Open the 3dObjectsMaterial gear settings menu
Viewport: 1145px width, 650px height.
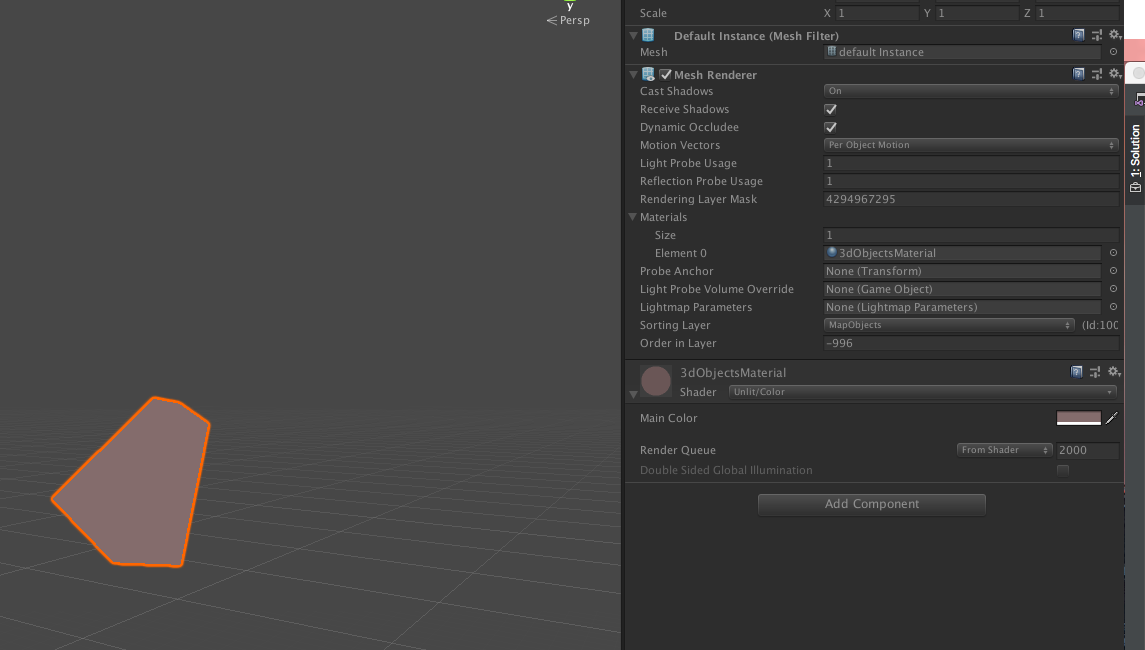(1114, 371)
